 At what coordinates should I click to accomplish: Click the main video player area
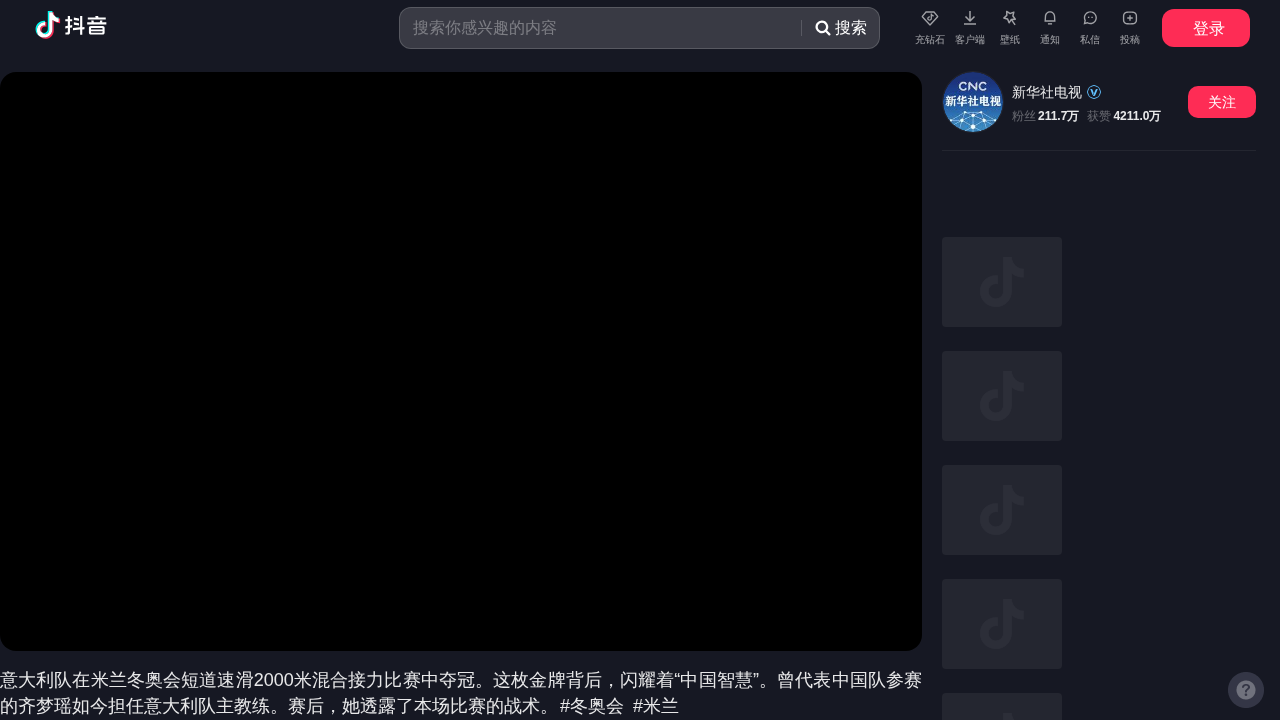[x=460, y=361]
